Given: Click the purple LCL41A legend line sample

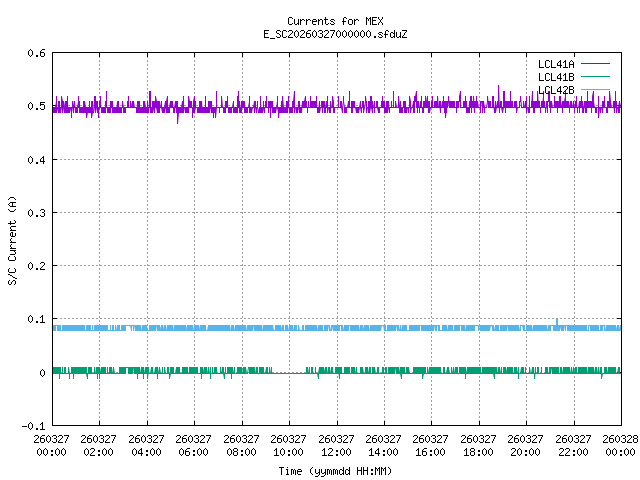Looking at the screenshot, I should click(594, 63).
